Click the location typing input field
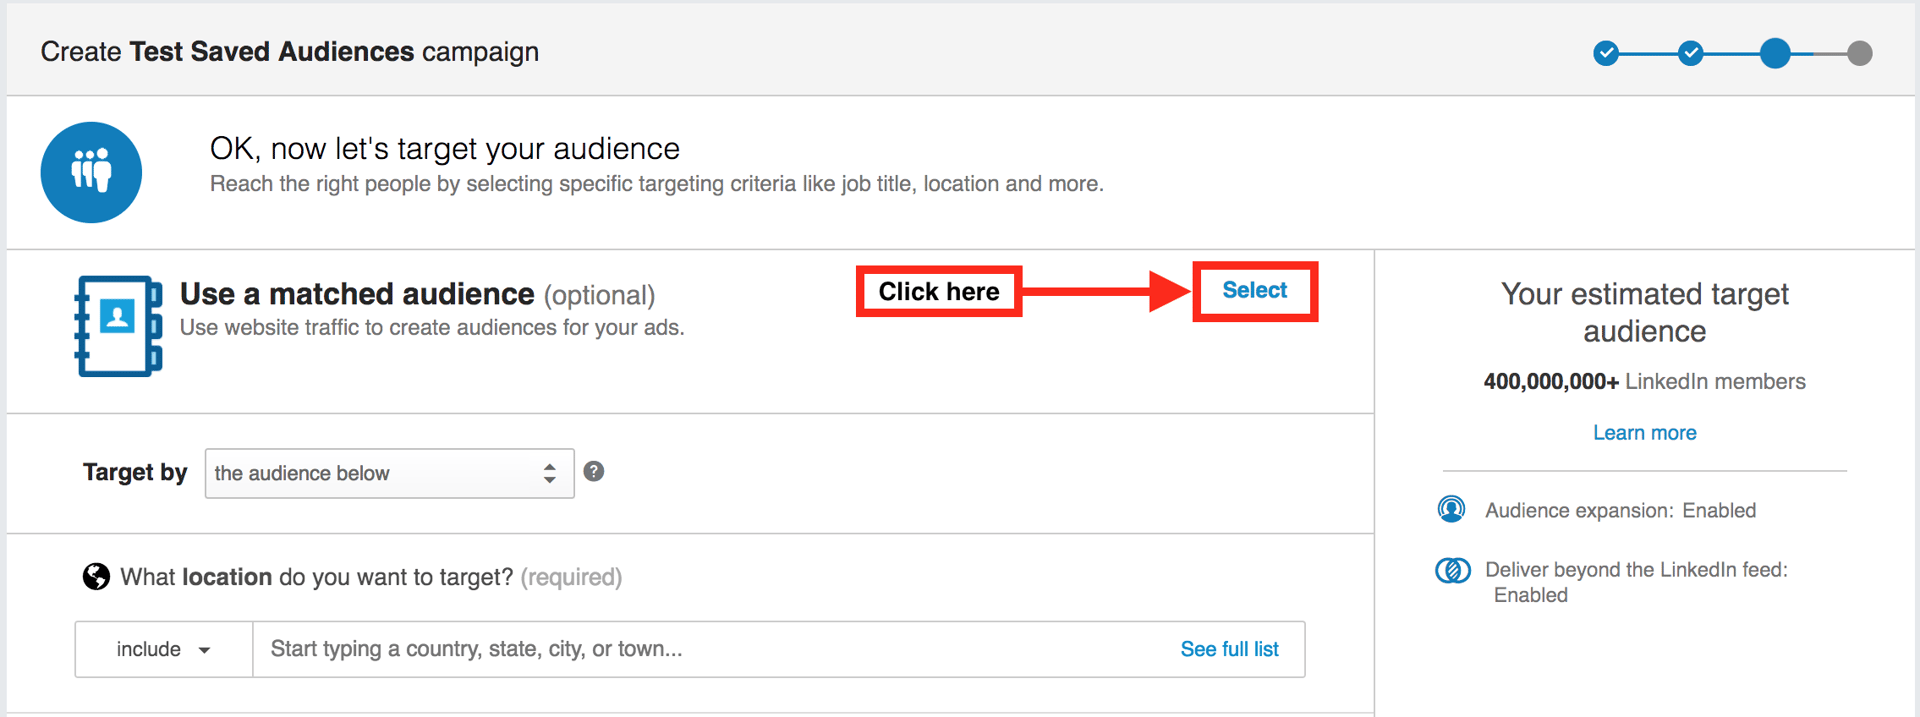Viewport: 1920px width, 717px height. click(x=600, y=649)
